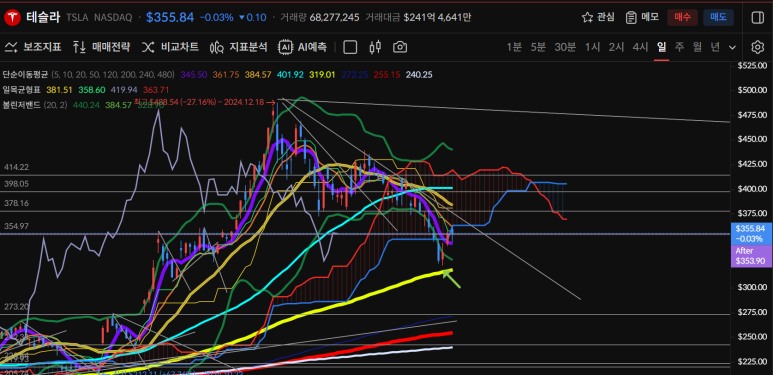The height and width of the screenshot is (375, 773).
Task: Click the Tesla logo icon
Action: pos(11,18)
